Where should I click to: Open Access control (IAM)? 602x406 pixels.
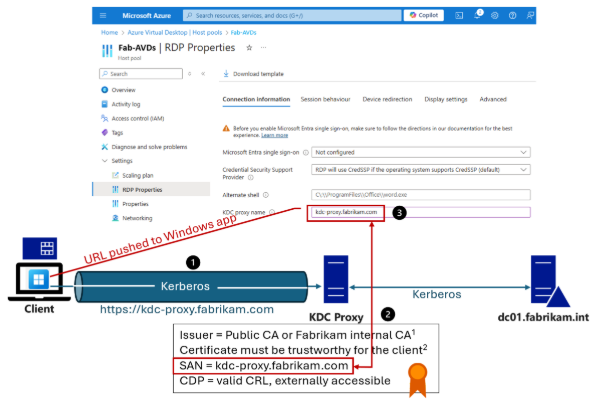137,118
